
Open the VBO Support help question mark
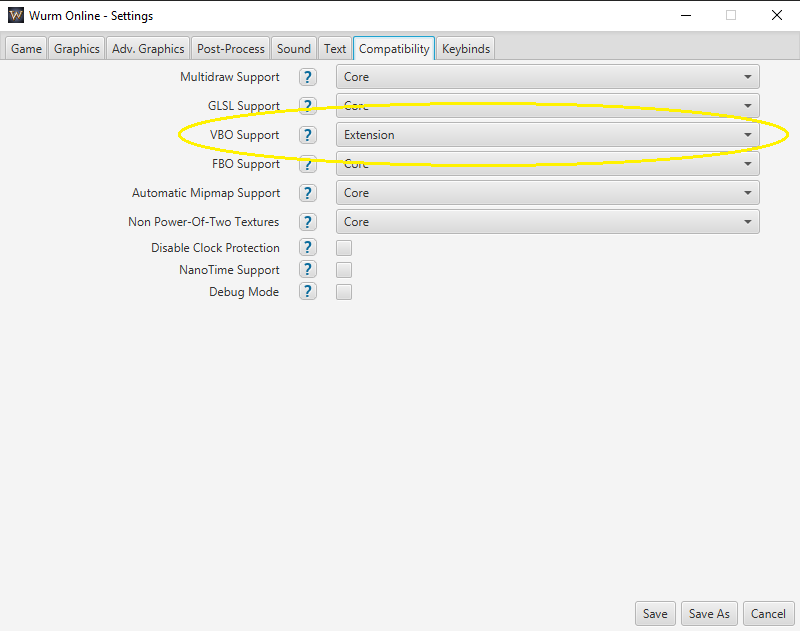tap(308, 135)
